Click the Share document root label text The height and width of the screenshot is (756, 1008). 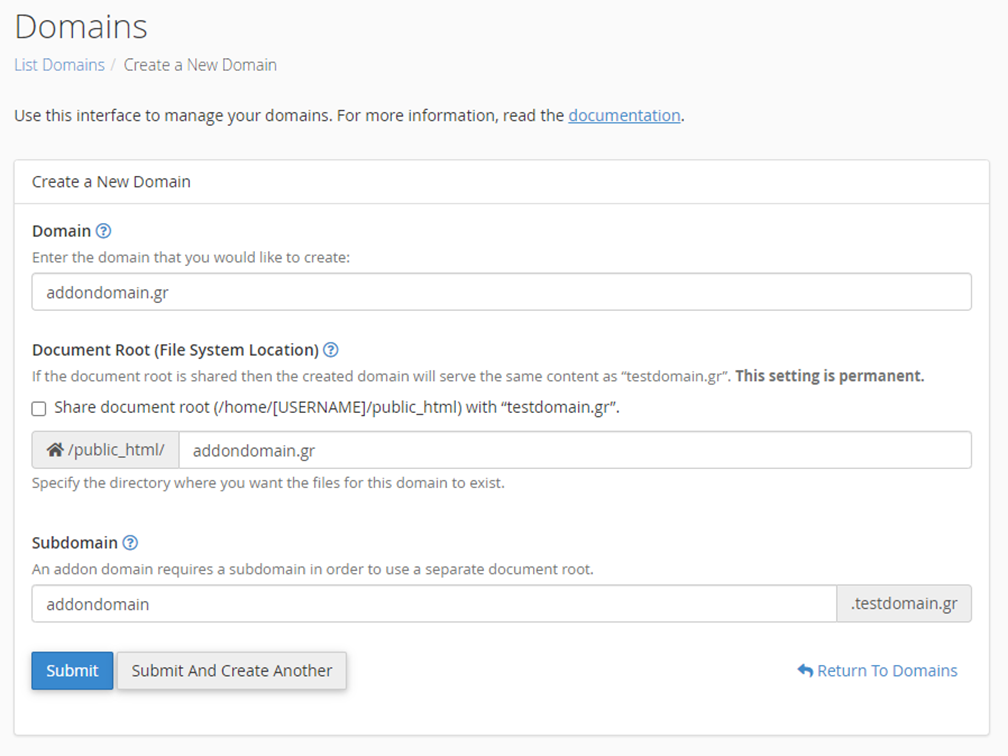337,408
